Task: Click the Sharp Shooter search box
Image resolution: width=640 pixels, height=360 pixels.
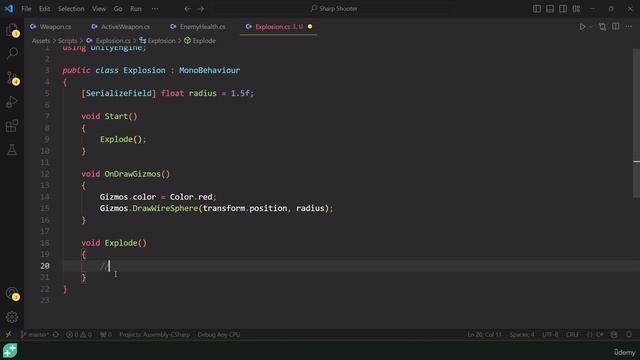Action: pos(334,9)
